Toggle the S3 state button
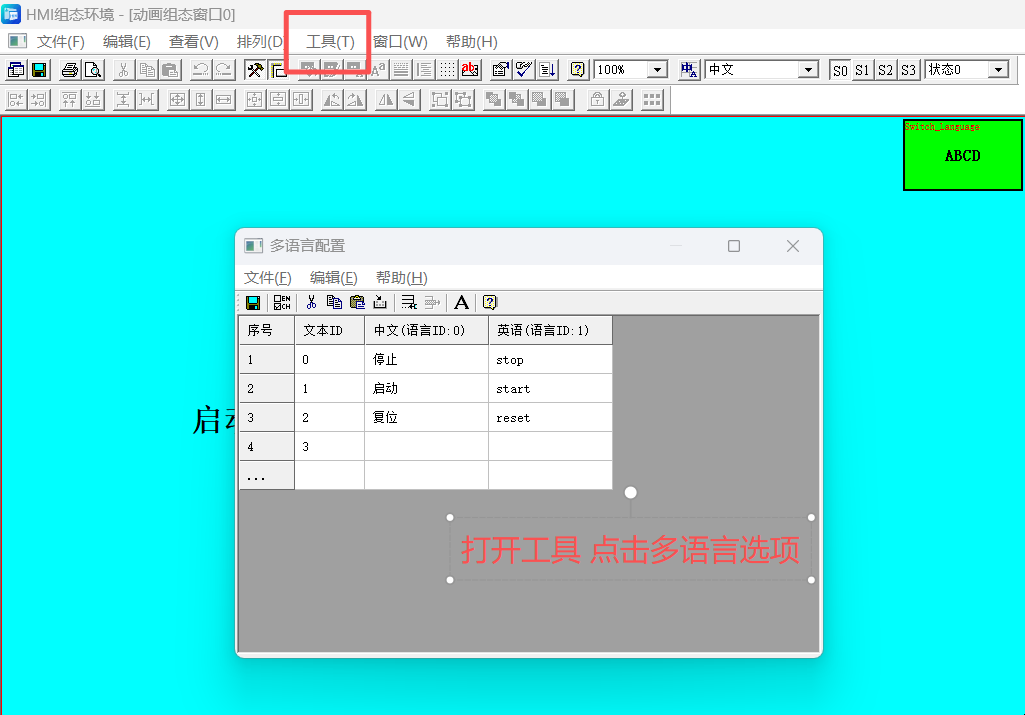 [908, 69]
